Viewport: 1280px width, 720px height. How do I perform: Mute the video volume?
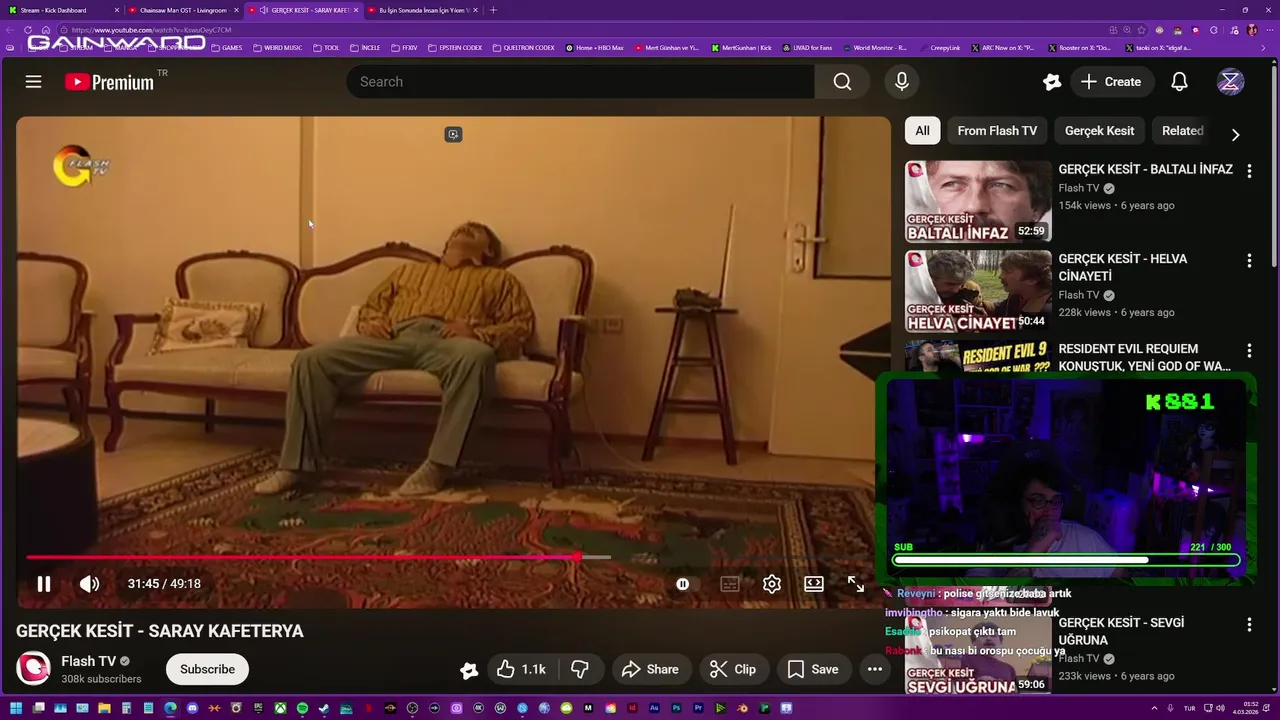(x=90, y=584)
